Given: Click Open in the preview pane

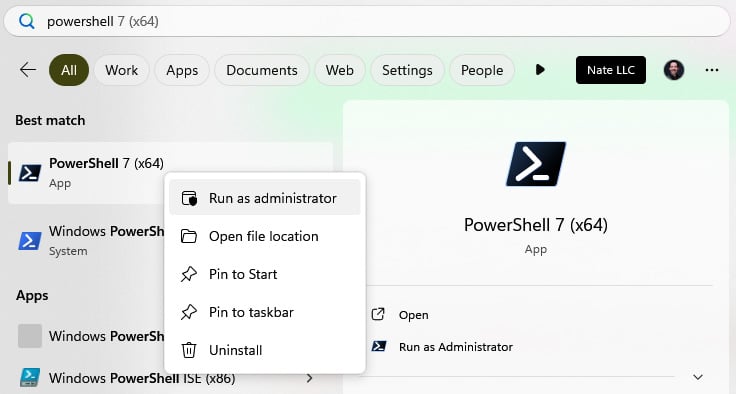Looking at the screenshot, I should click(x=414, y=315).
